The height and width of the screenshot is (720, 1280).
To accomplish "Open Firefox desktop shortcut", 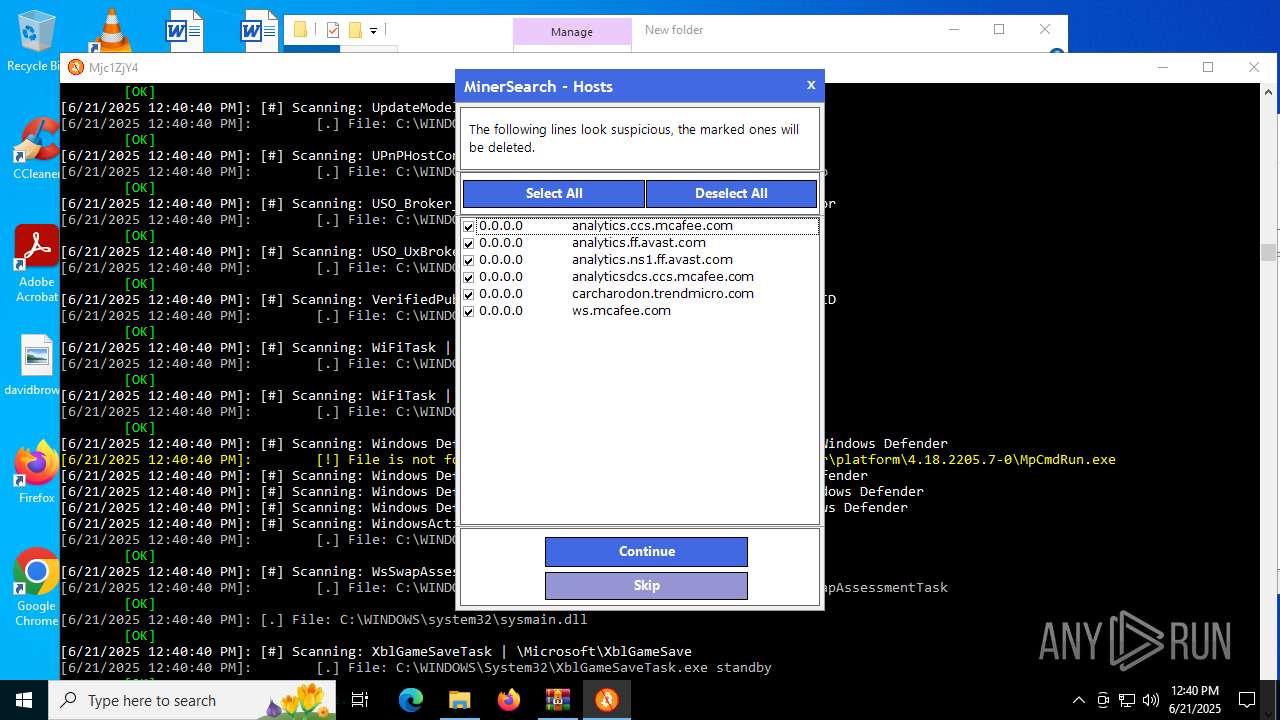I will click(x=36, y=472).
